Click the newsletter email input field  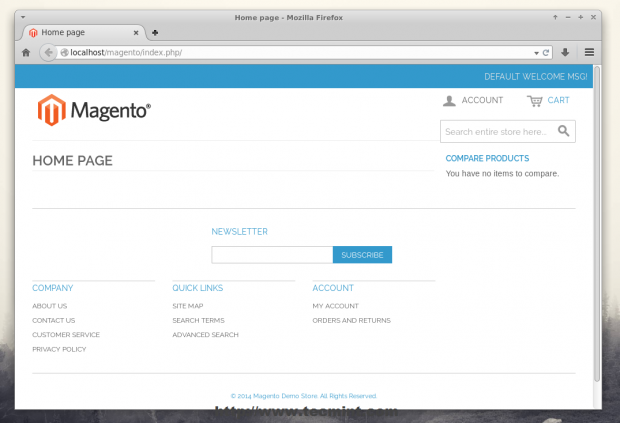(x=272, y=255)
